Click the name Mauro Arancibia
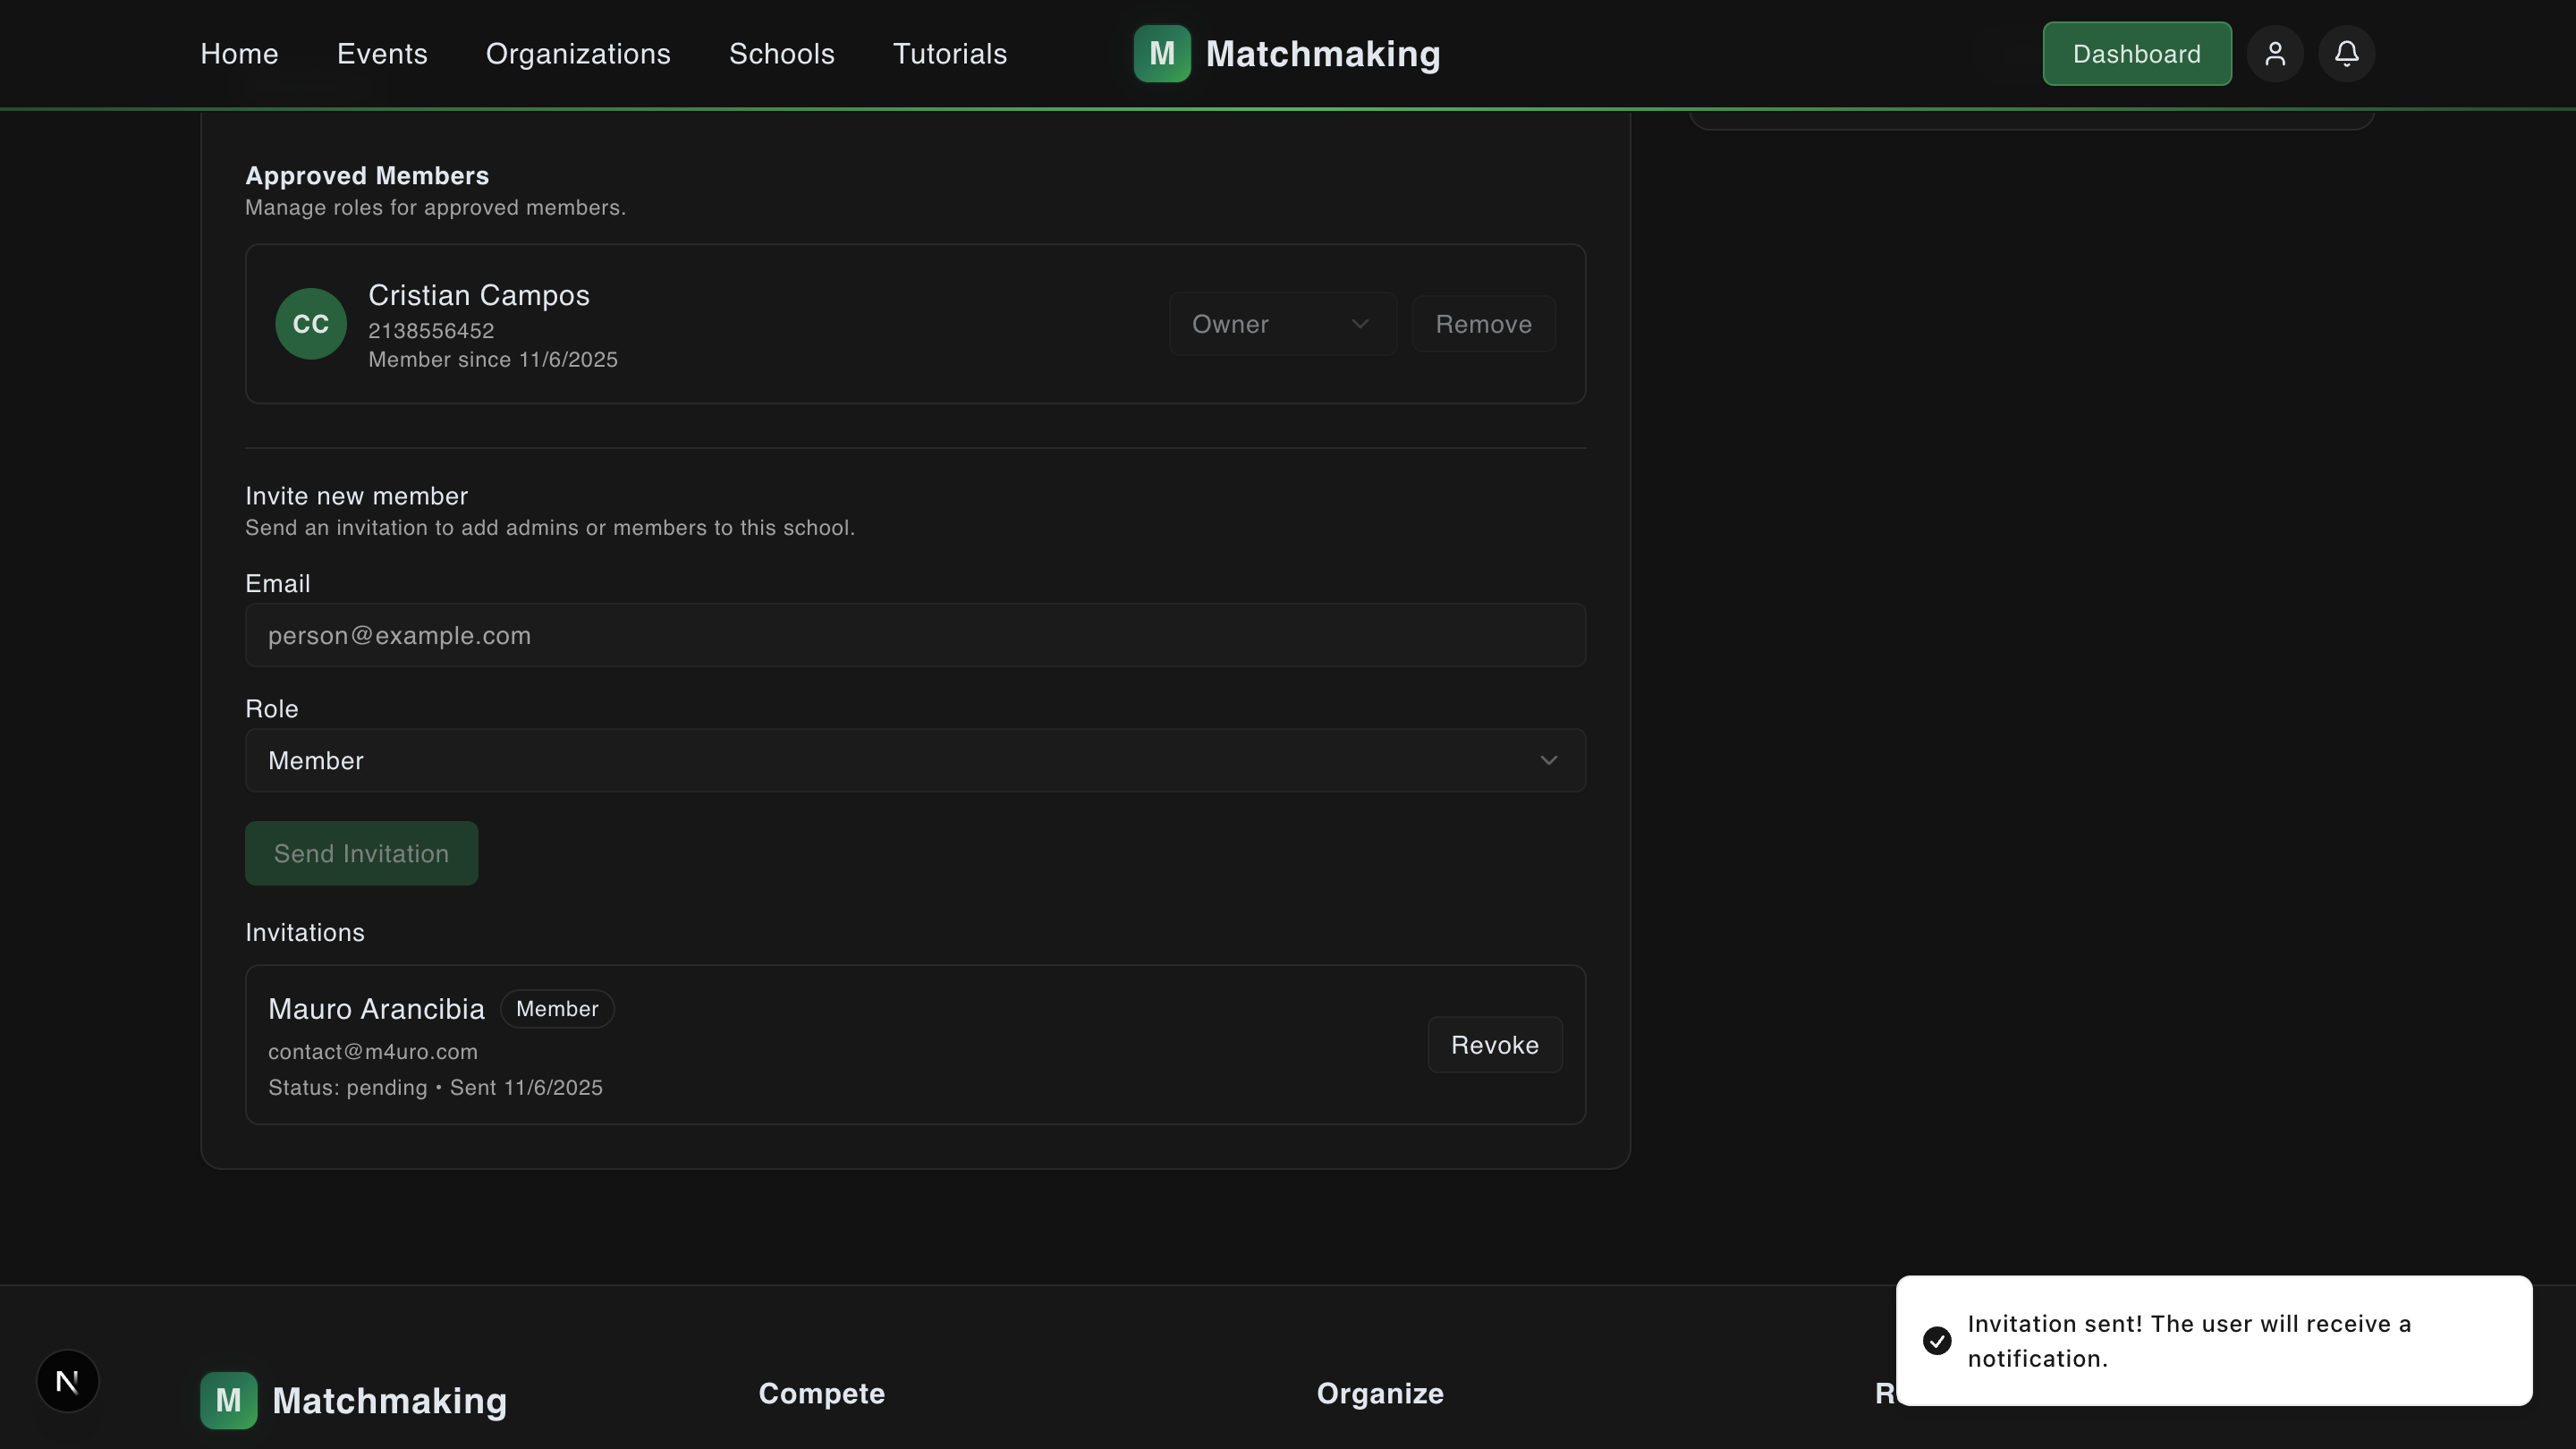The width and height of the screenshot is (2576, 1449). pyautogui.click(x=376, y=1009)
